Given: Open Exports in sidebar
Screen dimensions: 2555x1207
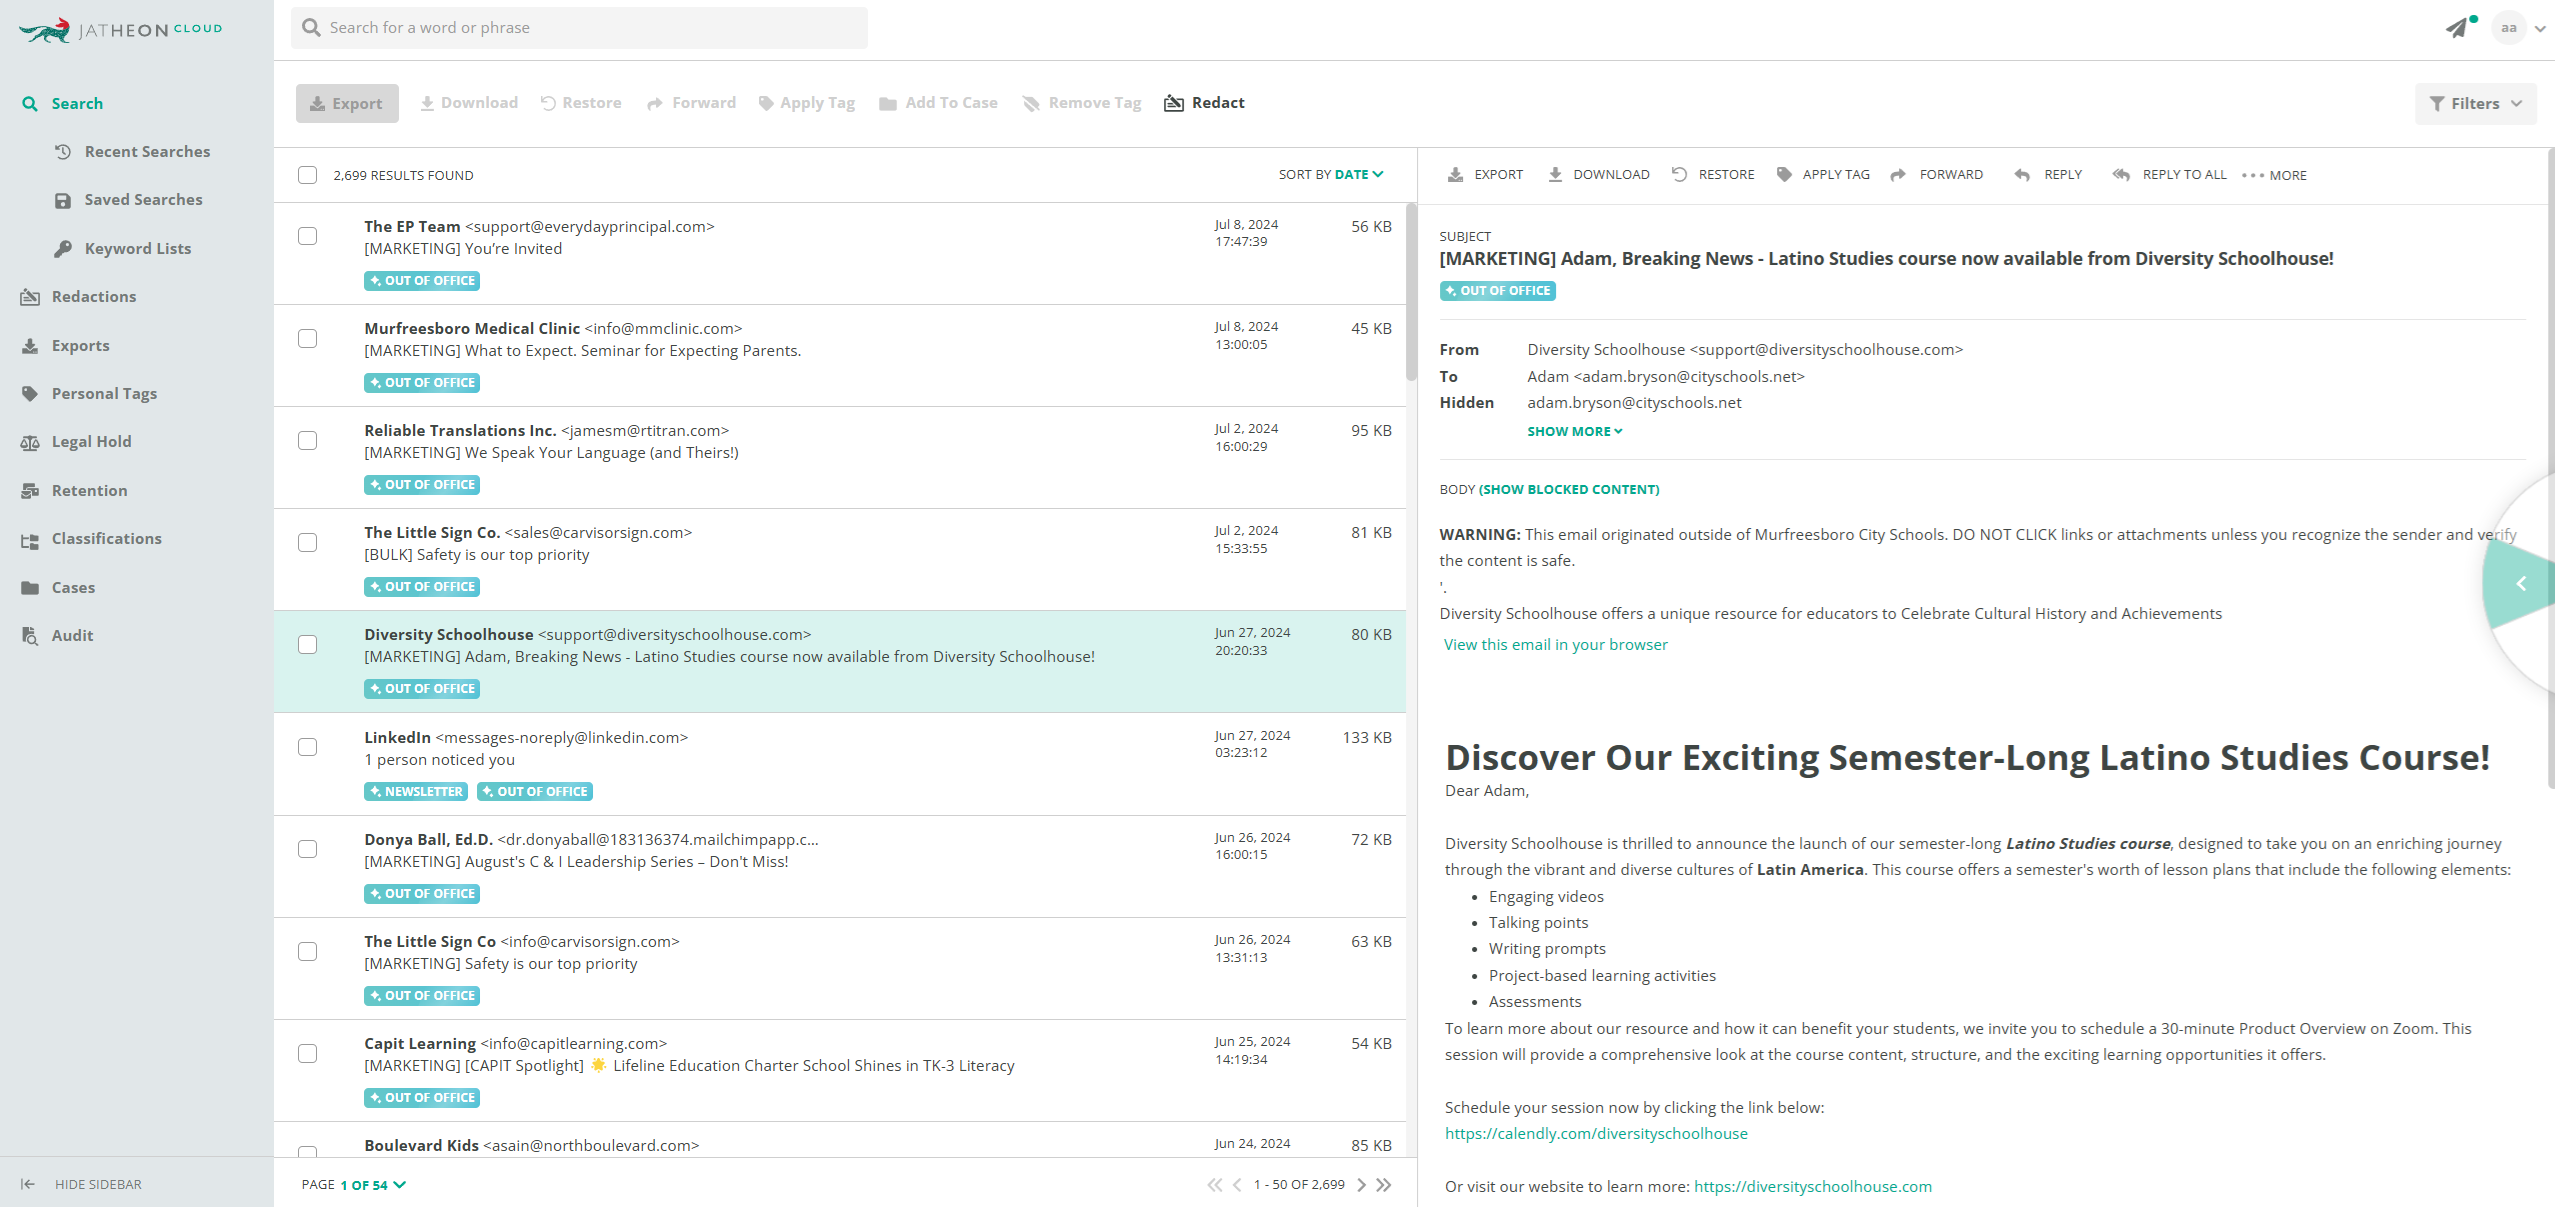Looking at the screenshot, I should [x=81, y=346].
